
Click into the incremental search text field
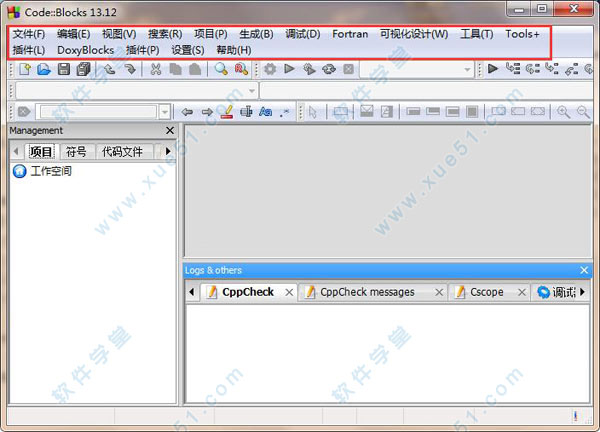click(x=98, y=112)
